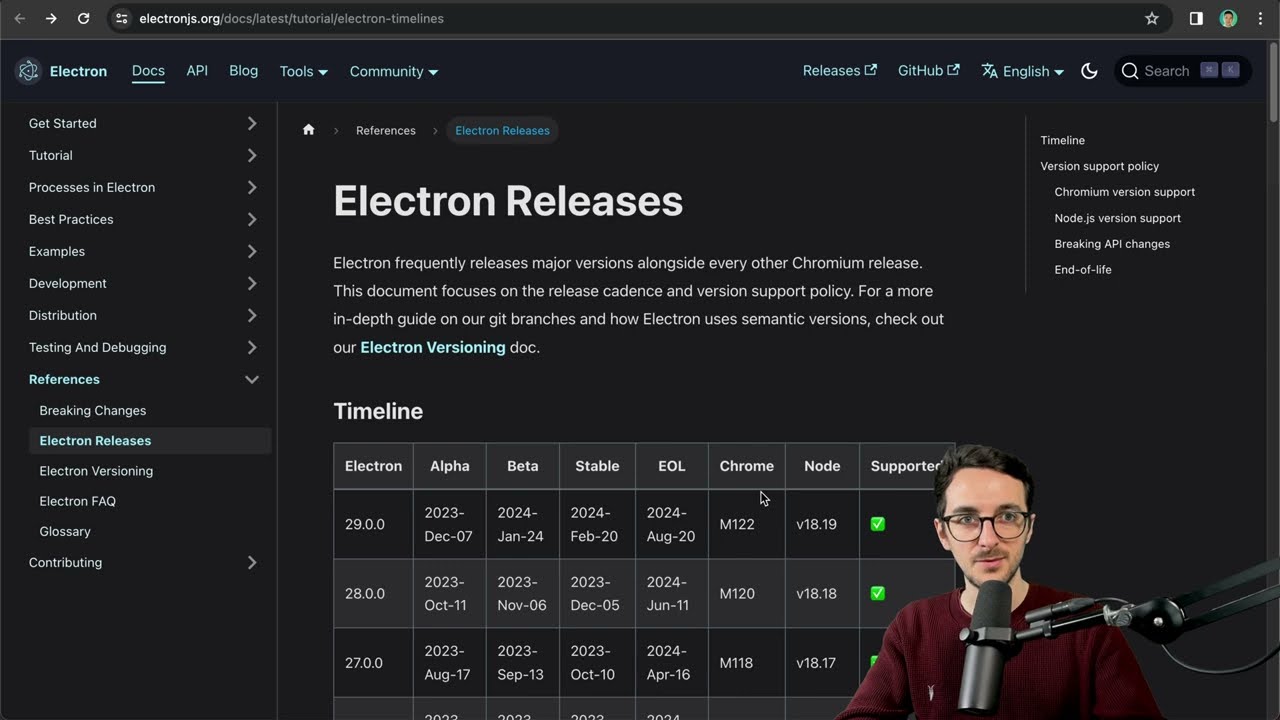Open the Chrome three-dot menu
Image resolution: width=1280 pixels, height=720 pixels.
point(1260,18)
